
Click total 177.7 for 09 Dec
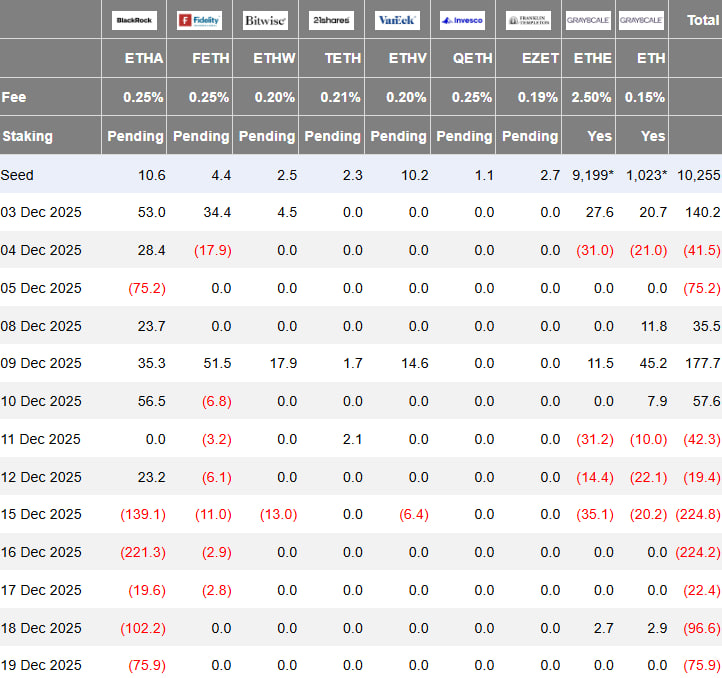tap(702, 363)
